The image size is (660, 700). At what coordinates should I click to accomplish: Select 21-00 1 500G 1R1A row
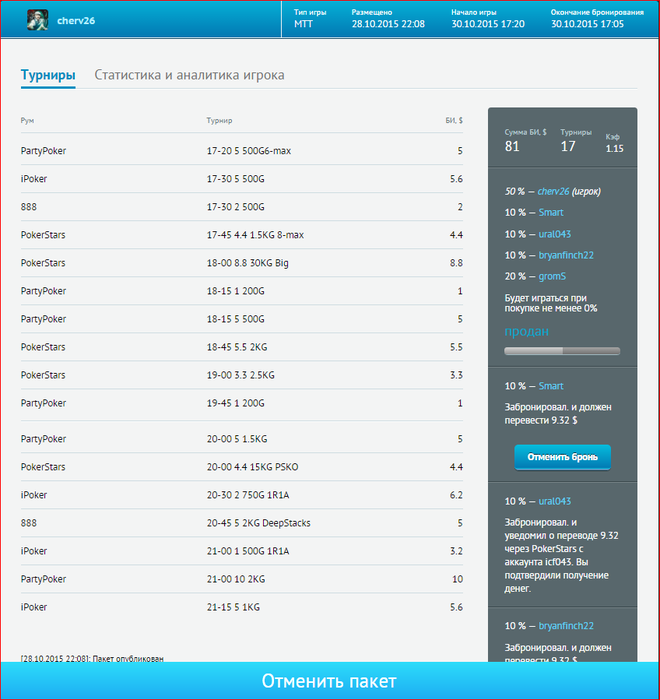click(x=242, y=551)
